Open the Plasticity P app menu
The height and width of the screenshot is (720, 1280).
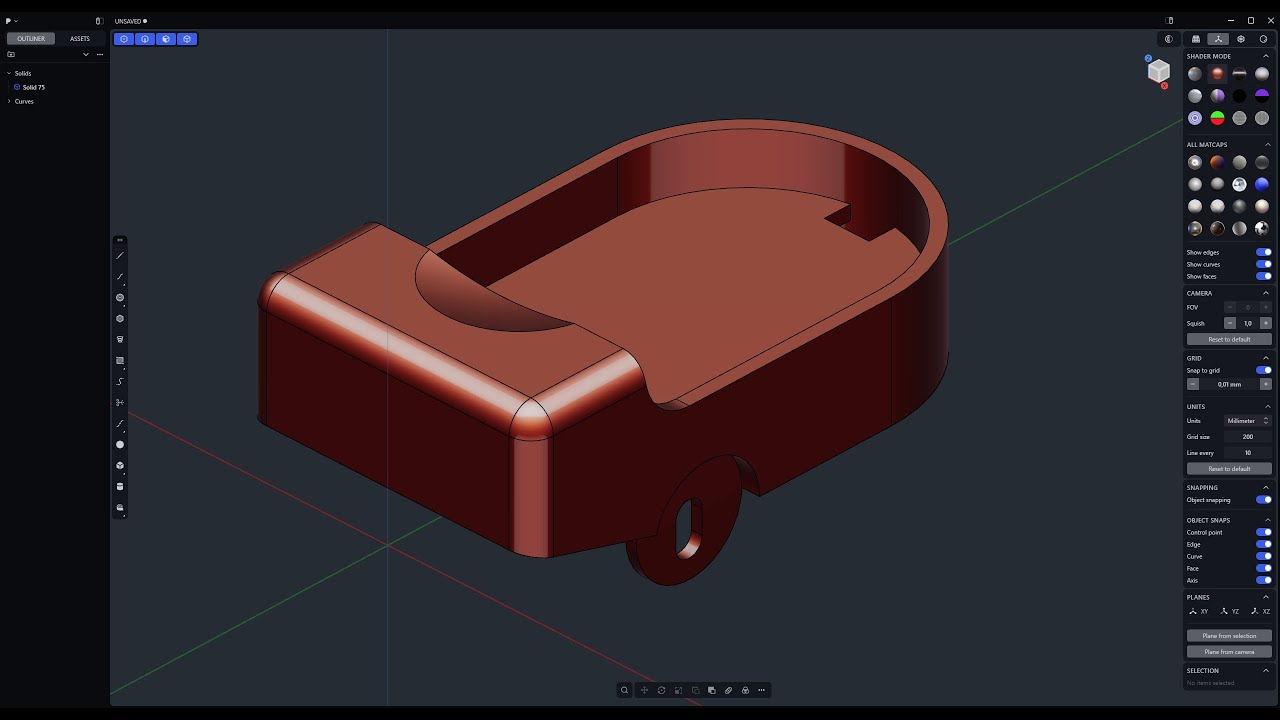click(x=11, y=20)
